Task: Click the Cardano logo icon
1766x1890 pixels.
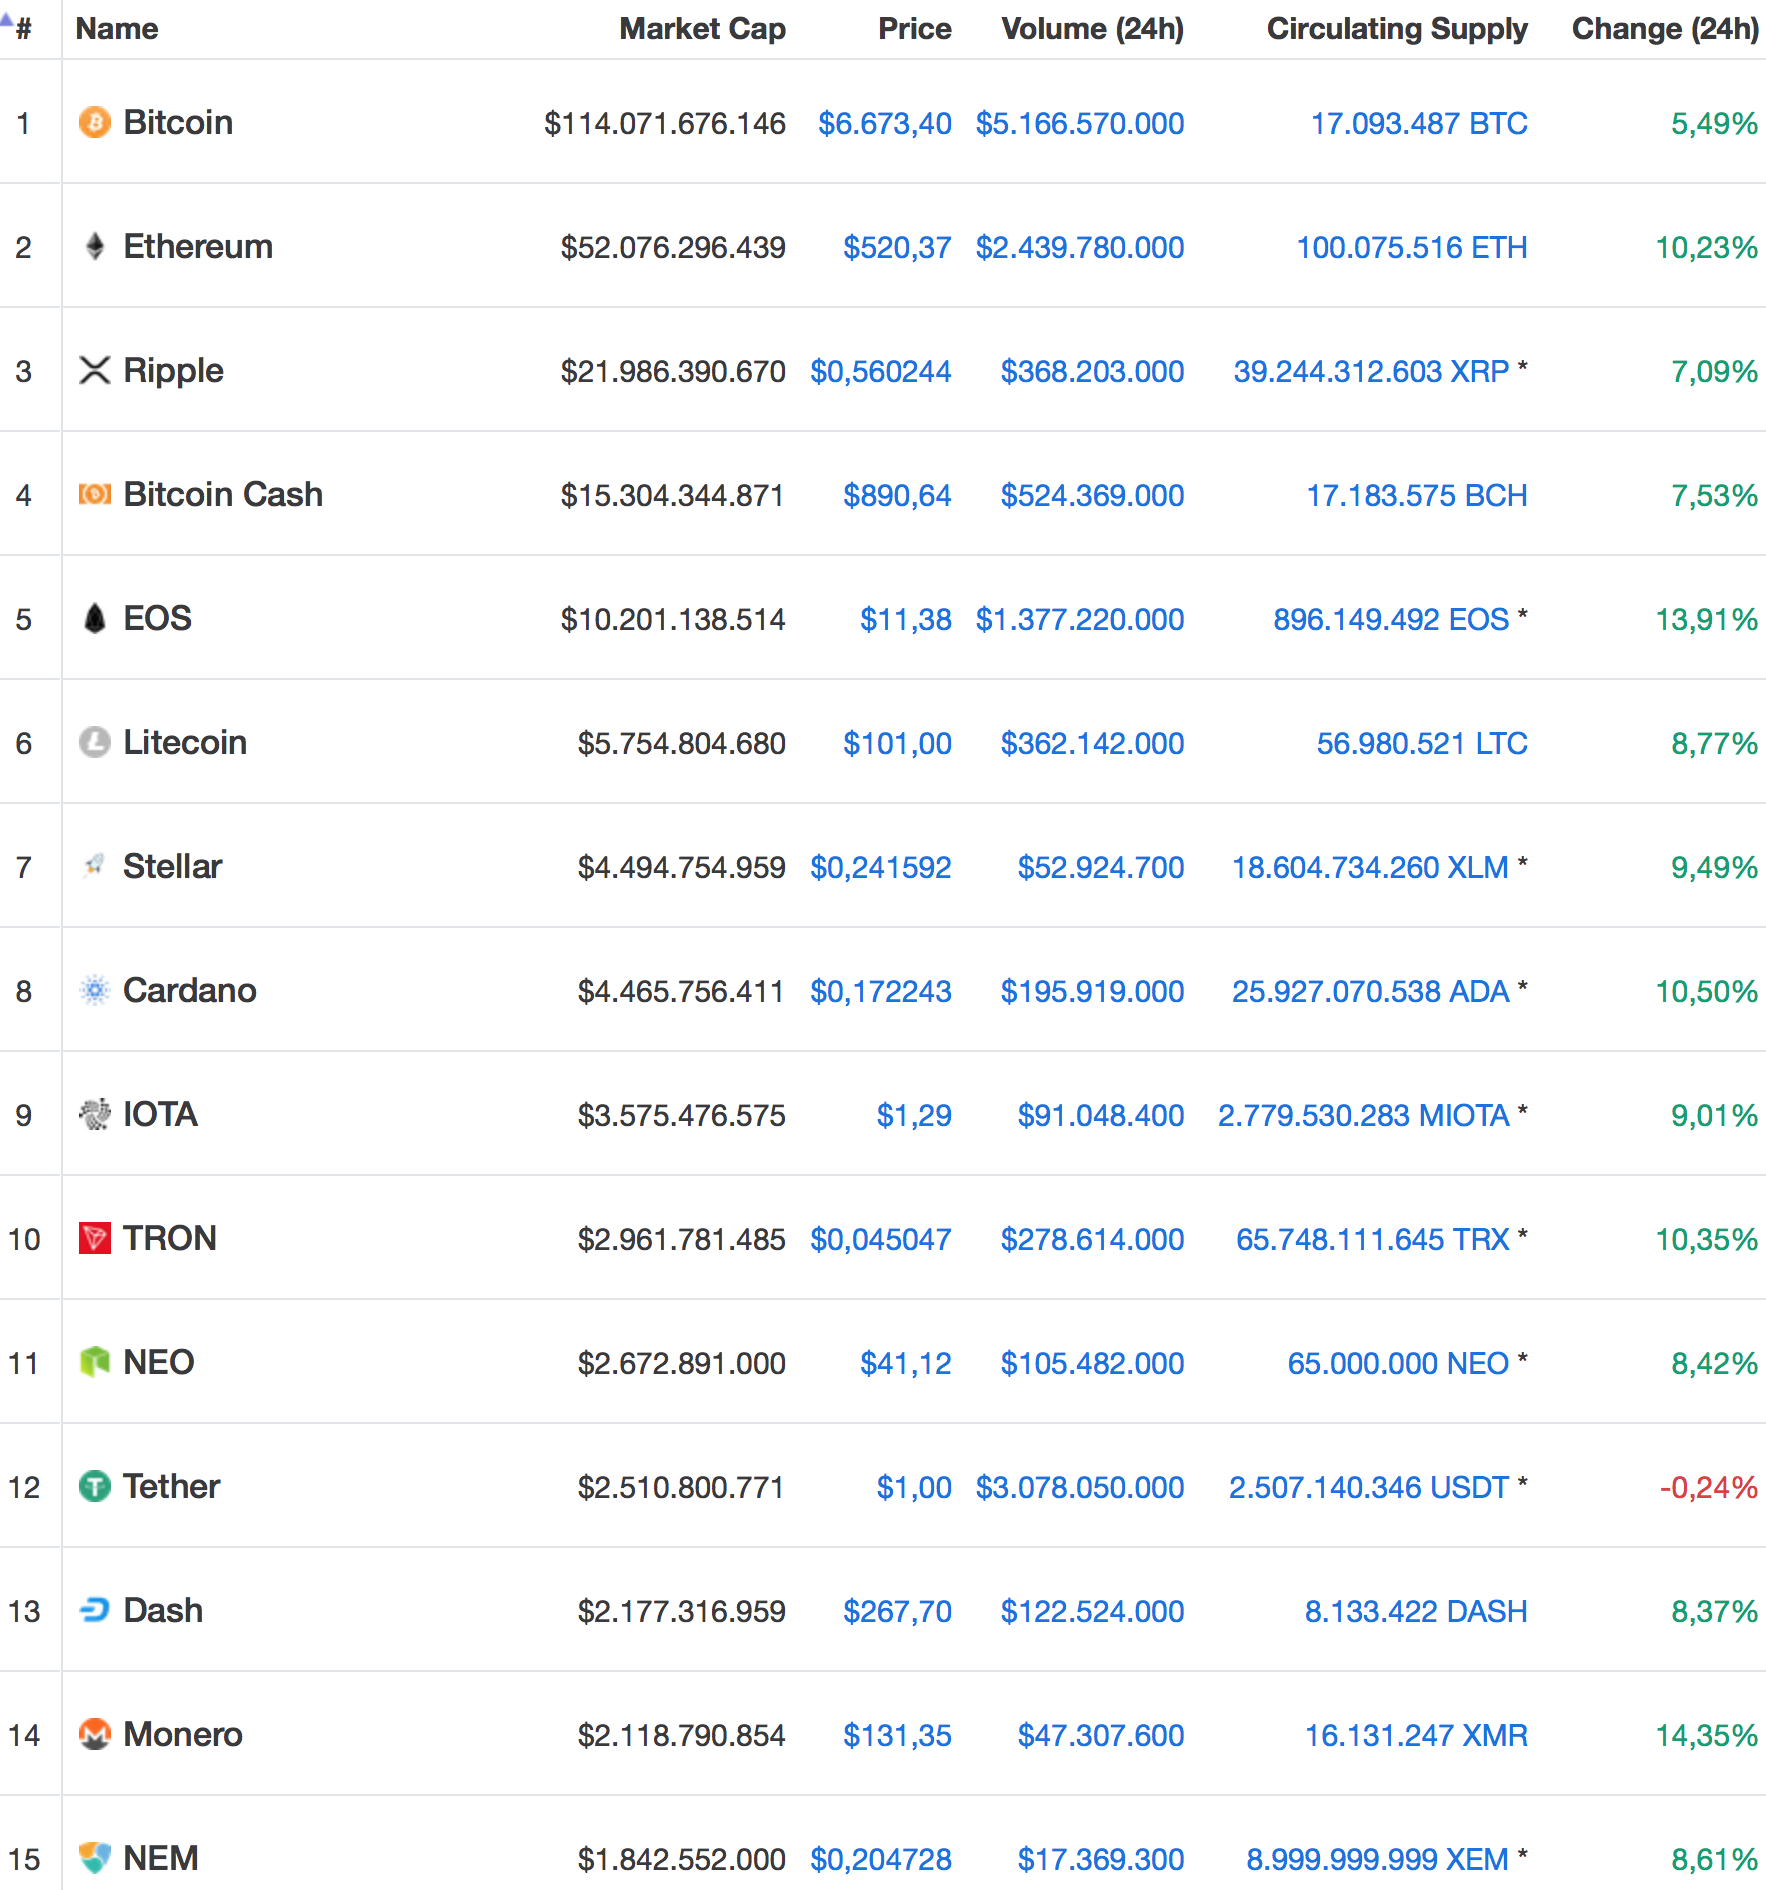Action: (x=95, y=990)
